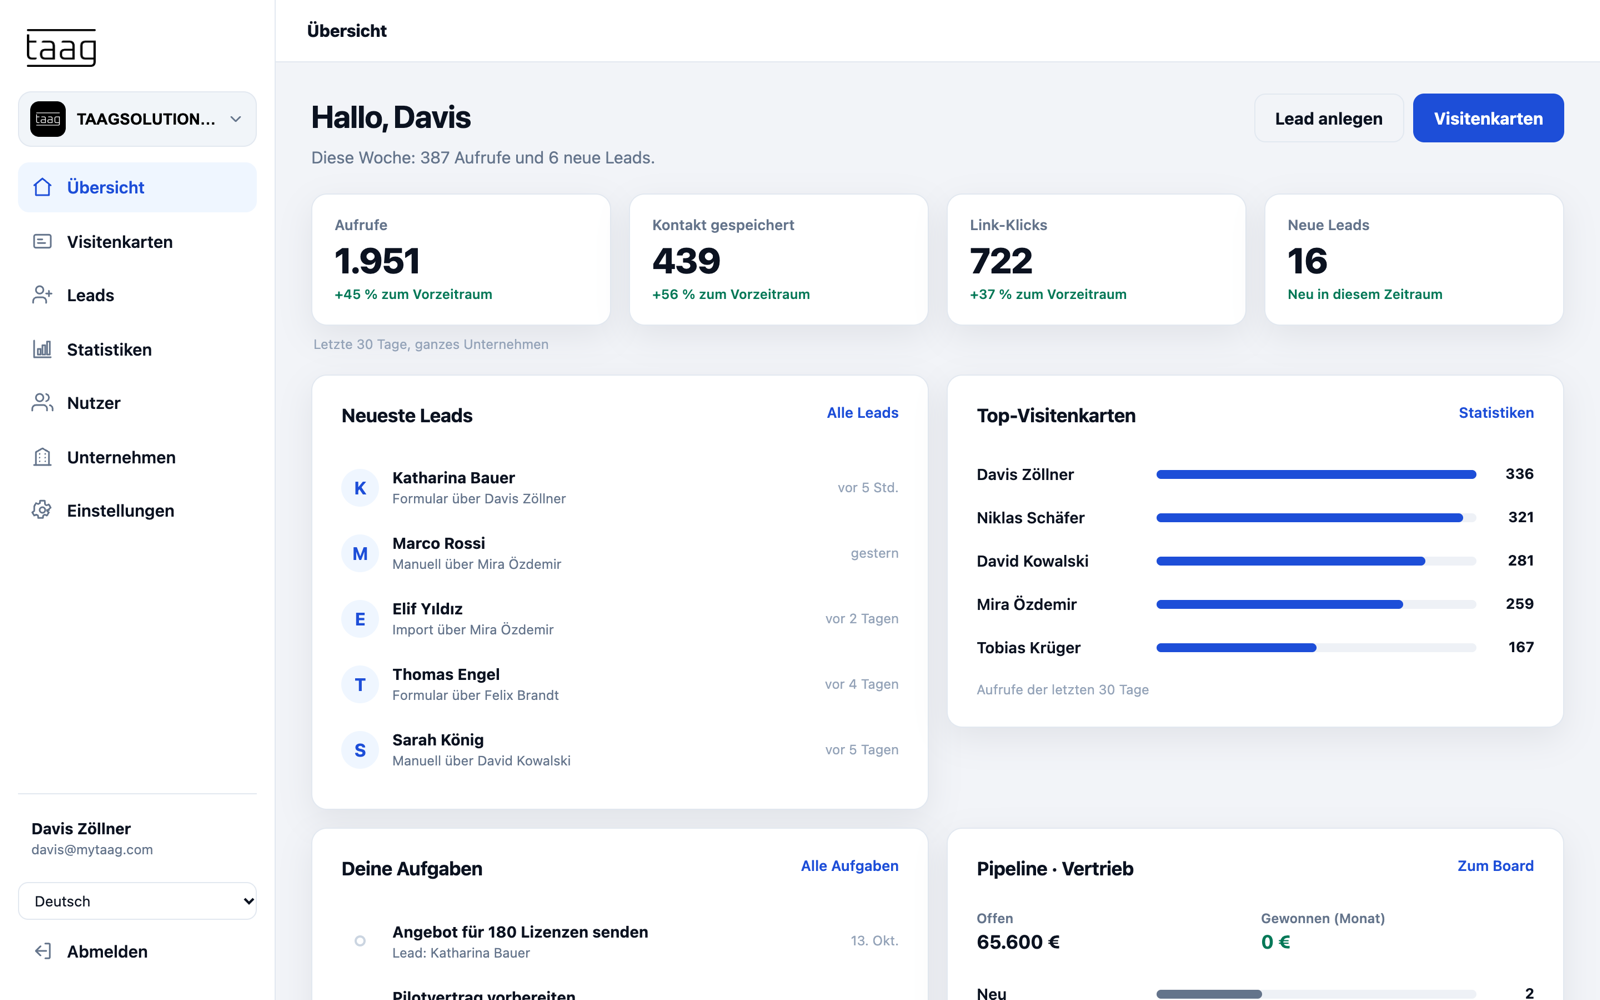The image size is (1600, 1000).
Task: Select the Unternehmen building icon
Action: tap(42, 457)
